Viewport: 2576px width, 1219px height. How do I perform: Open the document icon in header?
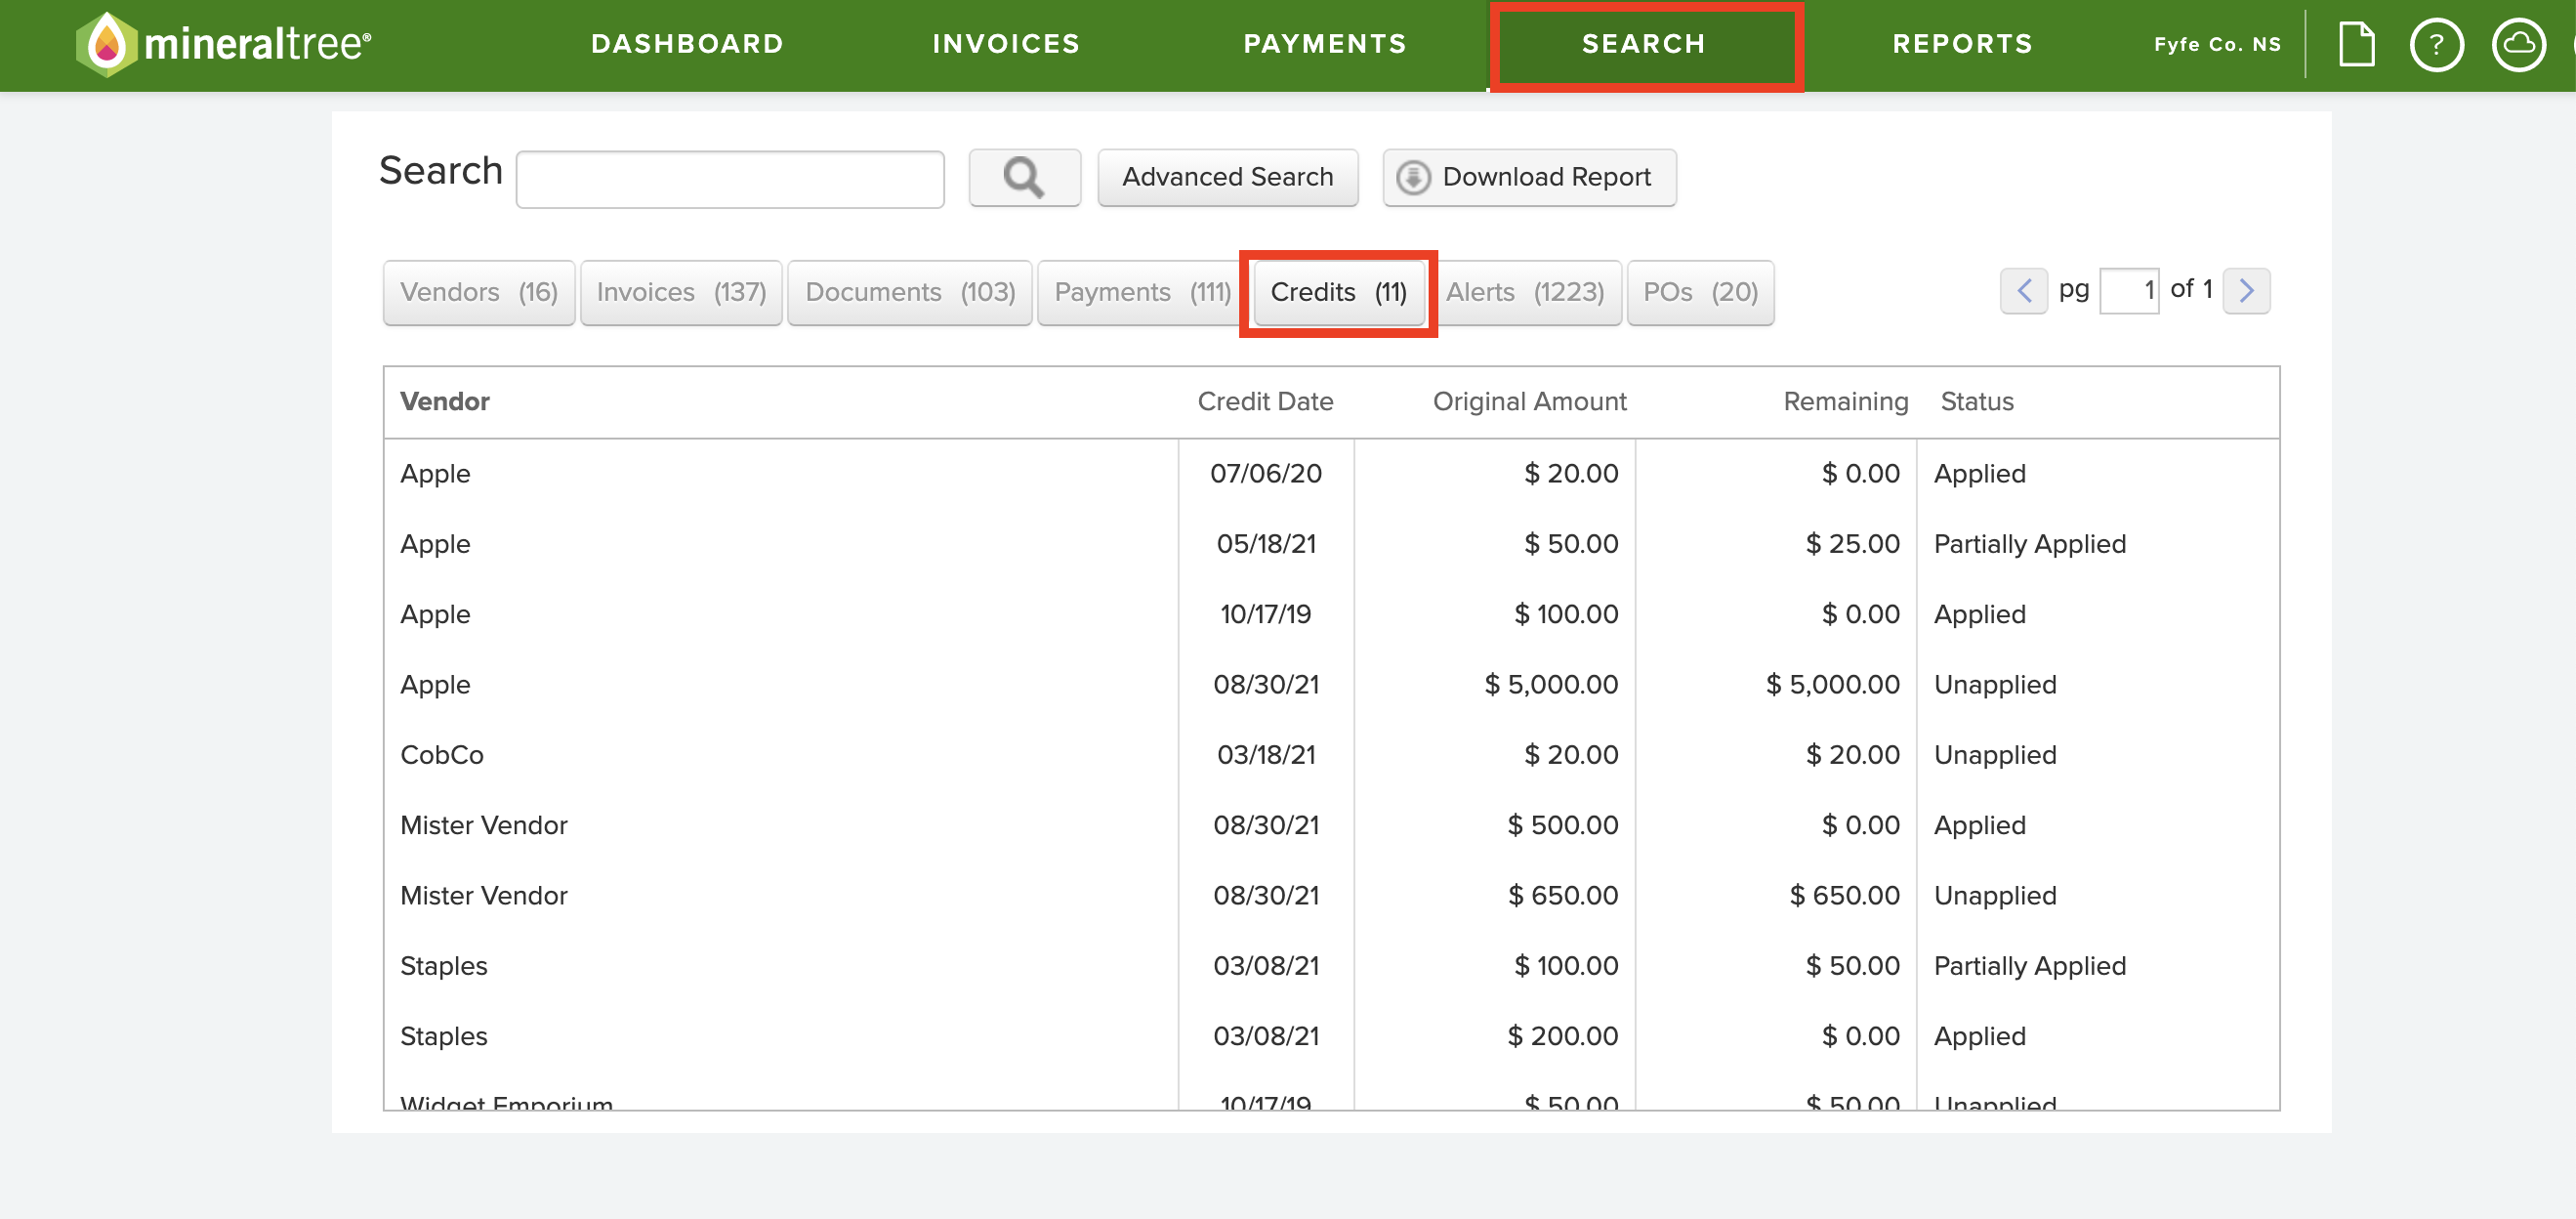[x=2356, y=44]
